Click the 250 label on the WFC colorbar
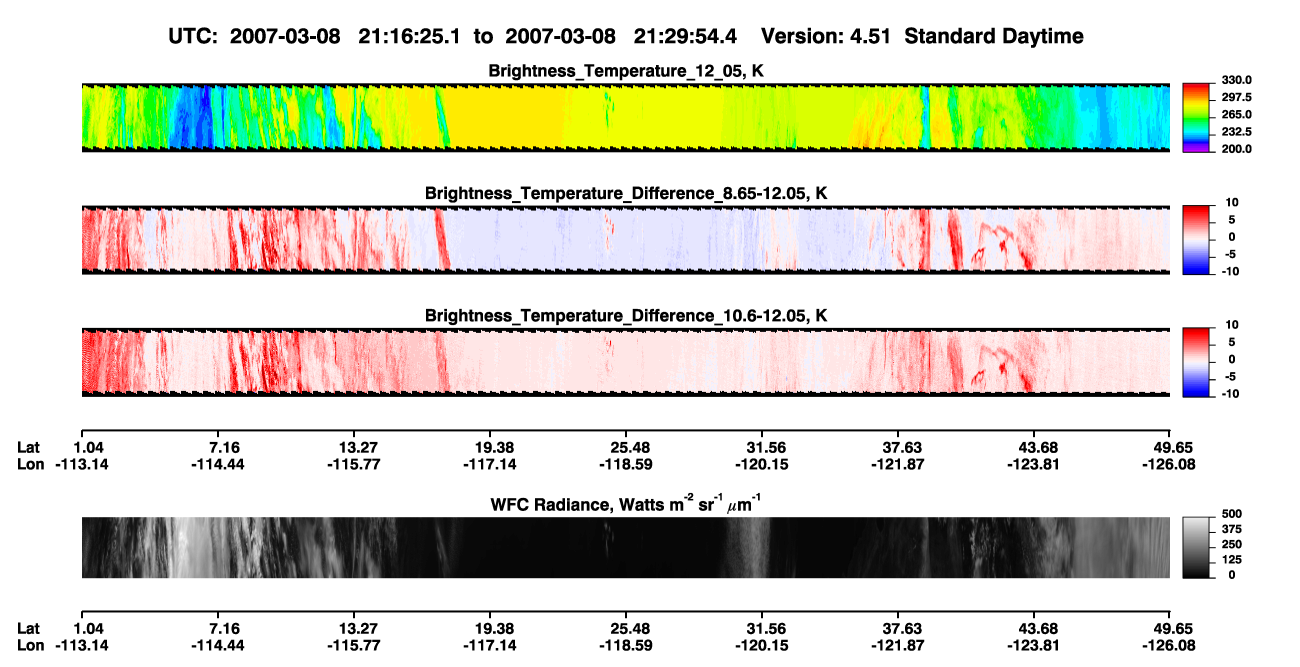Image resolution: width=1300 pixels, height=667 pixels. click(1231, 544)
